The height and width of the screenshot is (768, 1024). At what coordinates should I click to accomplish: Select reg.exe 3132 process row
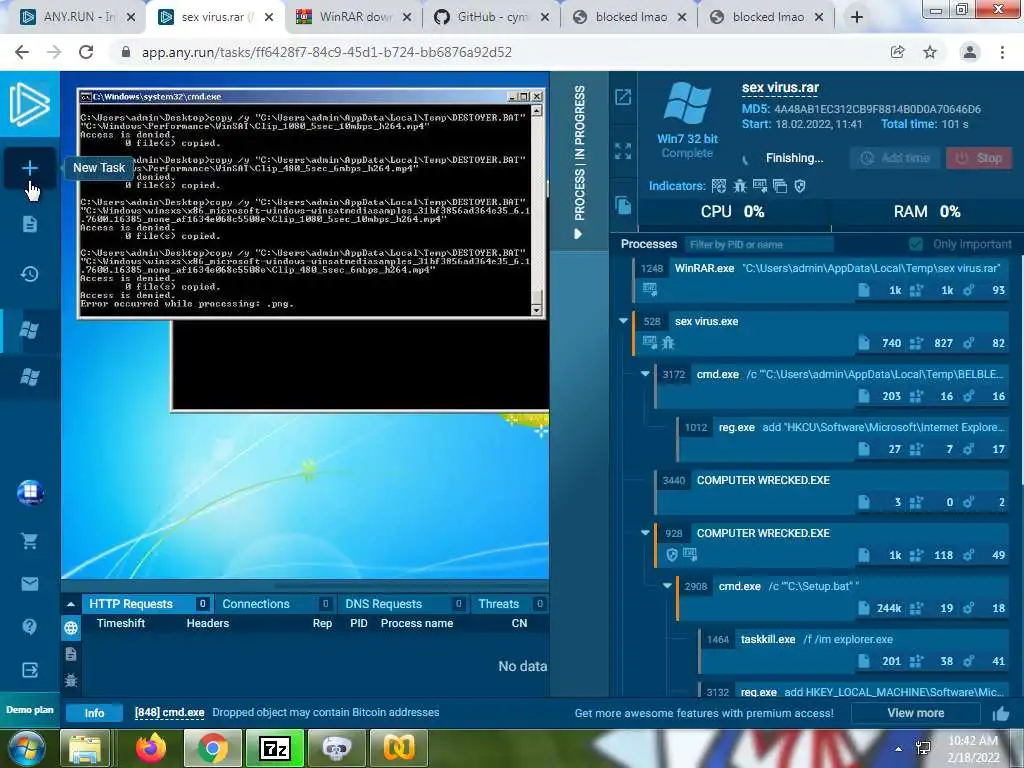tap(854, 692)
